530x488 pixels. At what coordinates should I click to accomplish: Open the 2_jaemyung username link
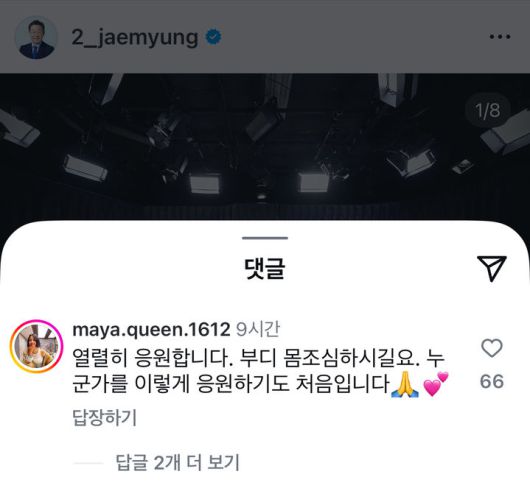point(135,38)
